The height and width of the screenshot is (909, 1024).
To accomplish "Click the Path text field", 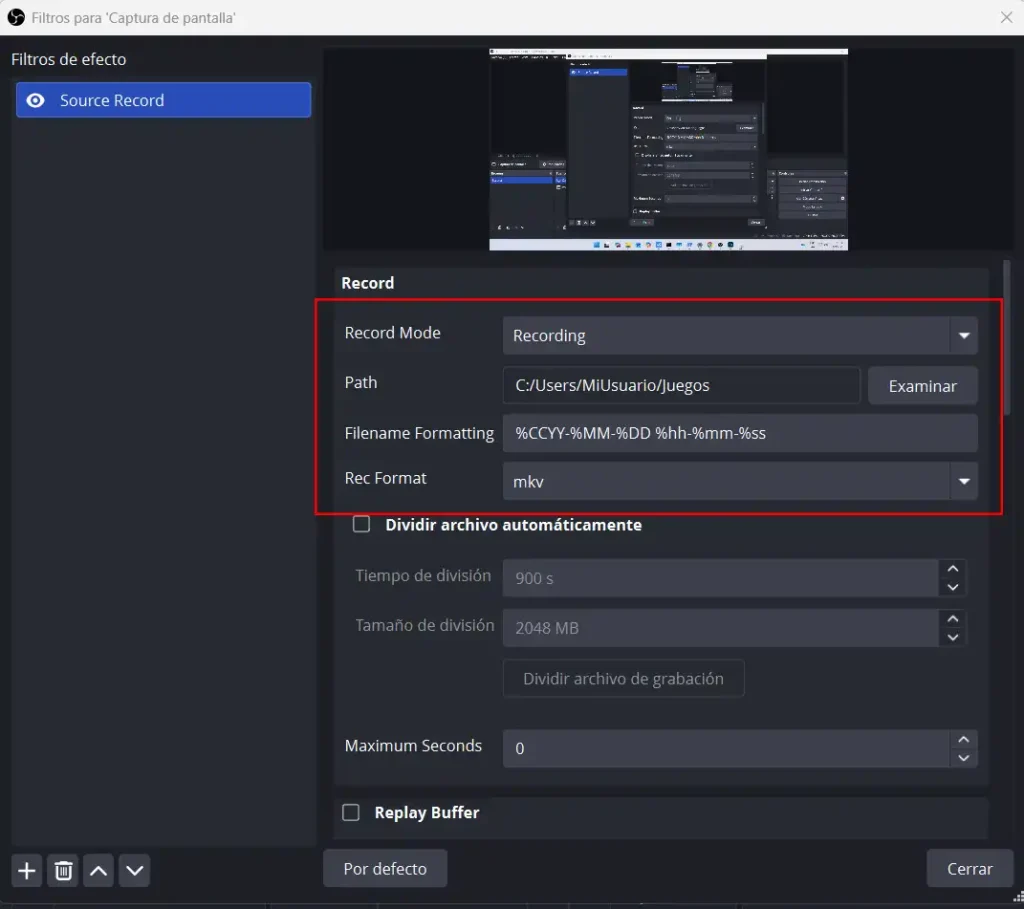I will [681, 385].
